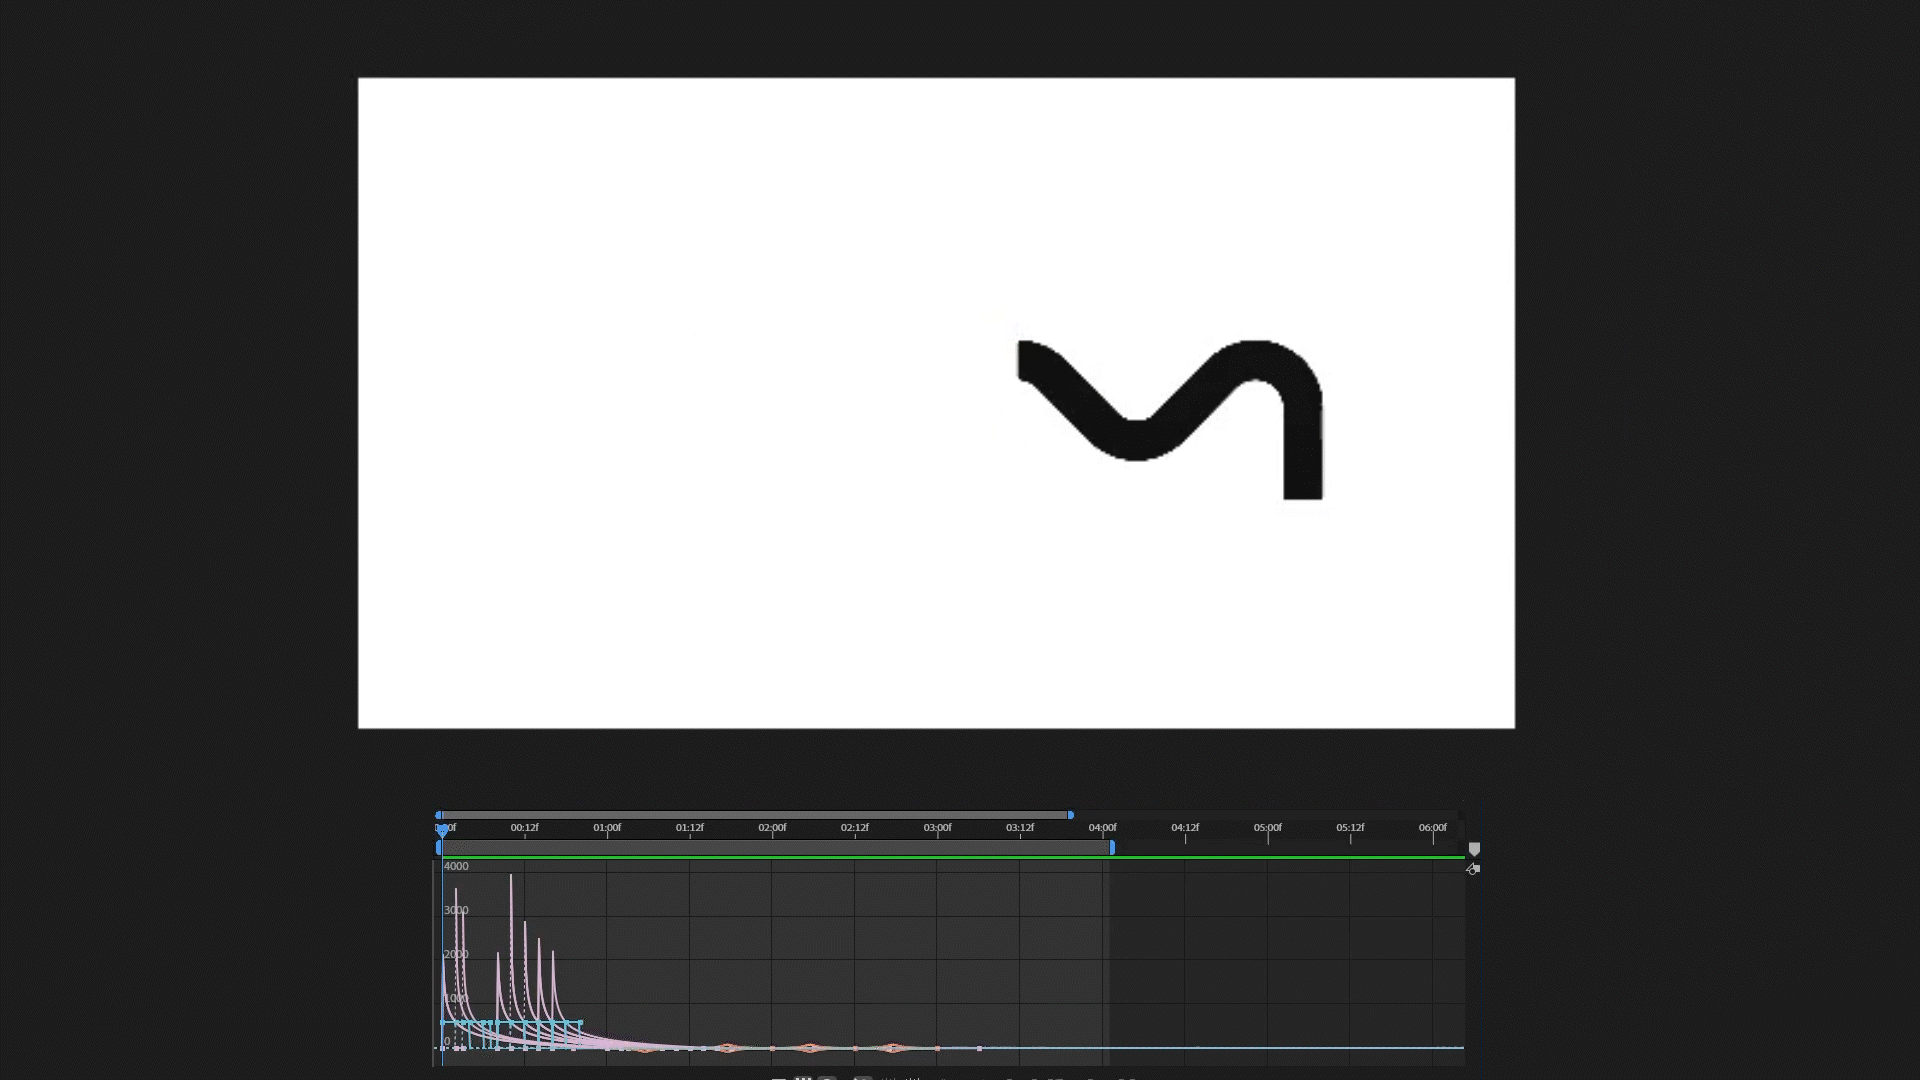This screenshot has width=1920, height=1080.
Task: Jump to 02:12f on the time ruler
Action: point(855,828)
